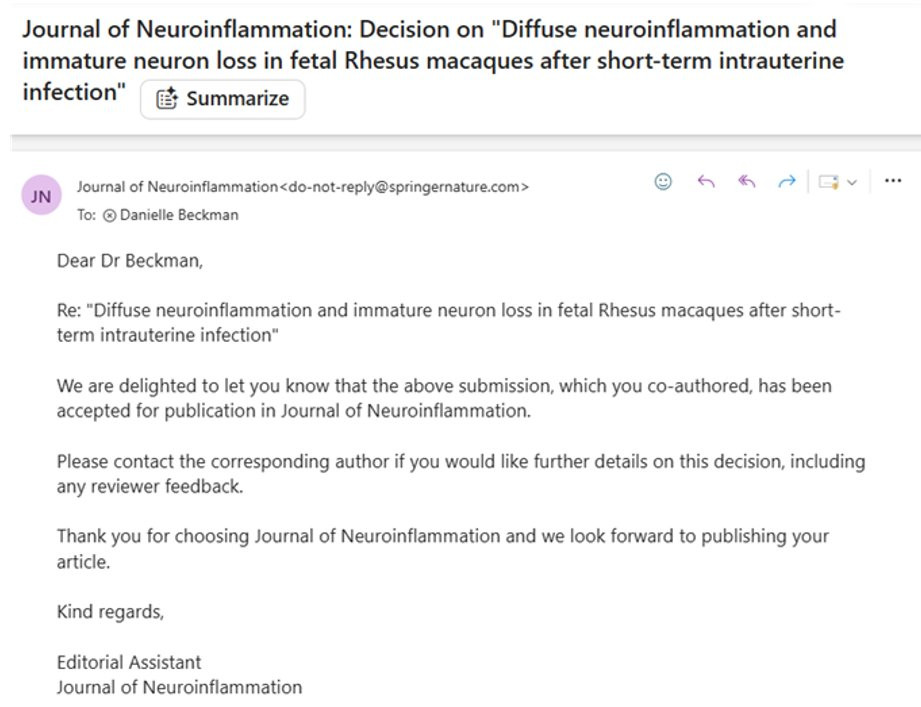Viewport: 921px width, 707px height.
Task: Click the "Re:" manuscript title line in body
Action: coord(449,322)
